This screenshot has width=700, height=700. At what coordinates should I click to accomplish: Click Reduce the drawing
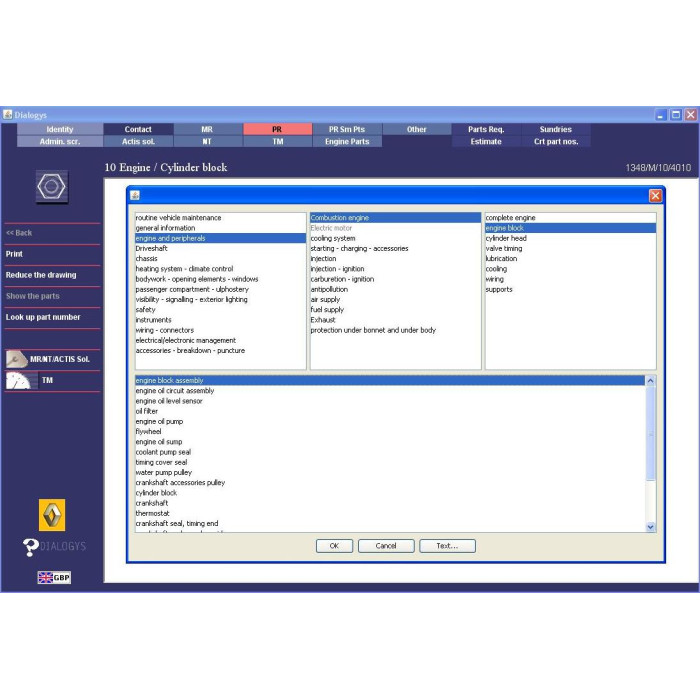pyautogui.click(x=41, y=275)
